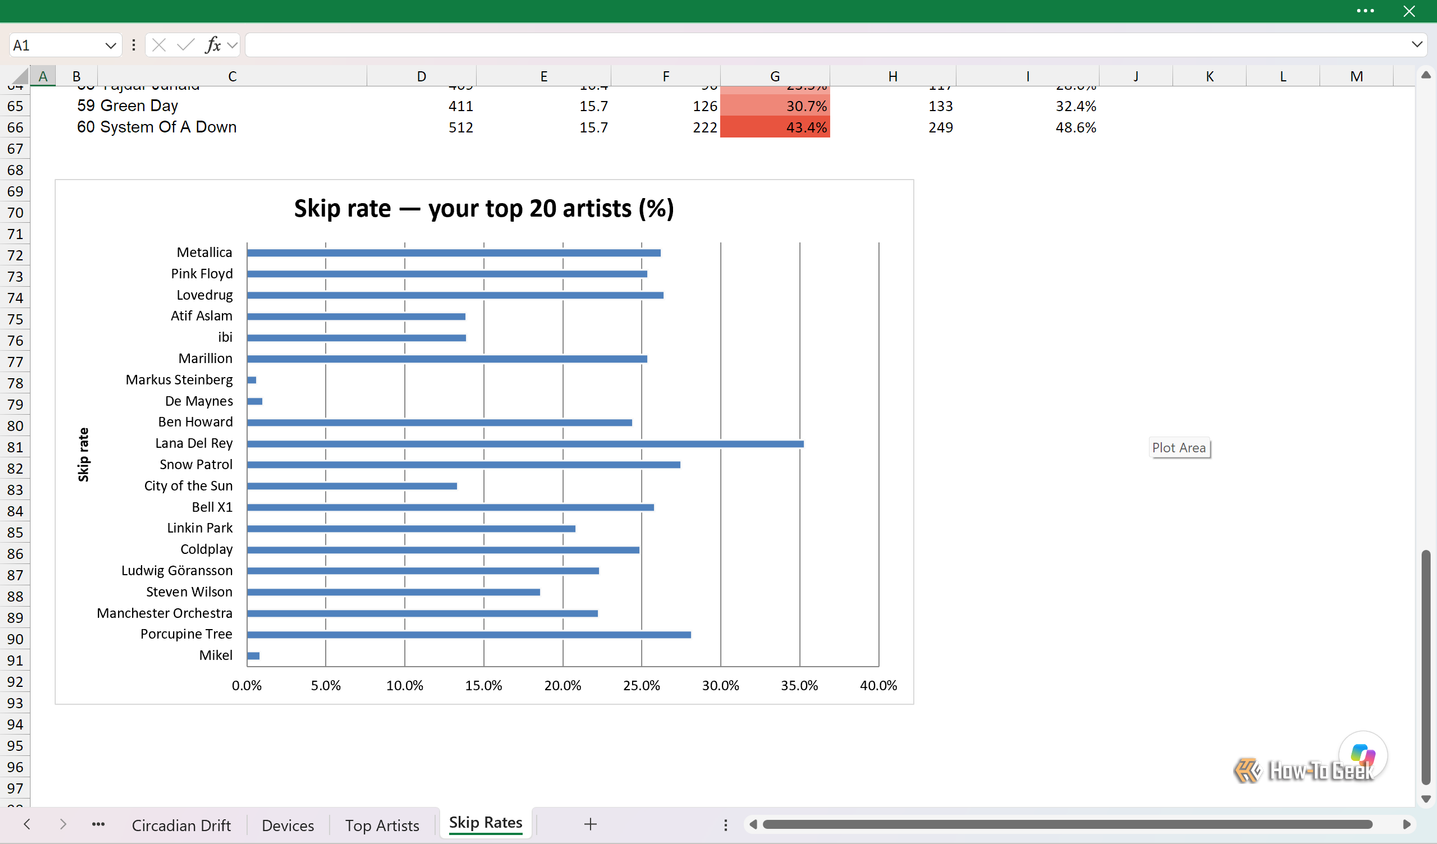The image size is (1437, 844).
Task: Click the Coldplay bar in chart
Action: tap(443, 549)
